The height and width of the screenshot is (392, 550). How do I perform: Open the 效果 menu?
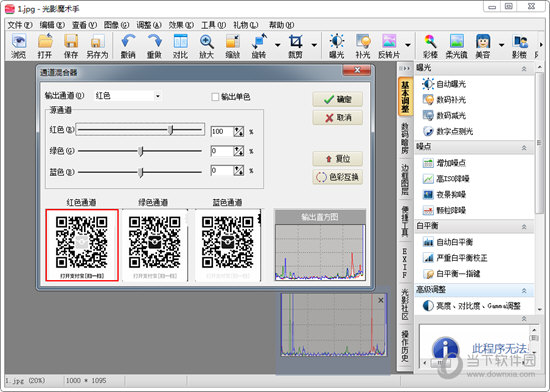(x=181, y=25)
